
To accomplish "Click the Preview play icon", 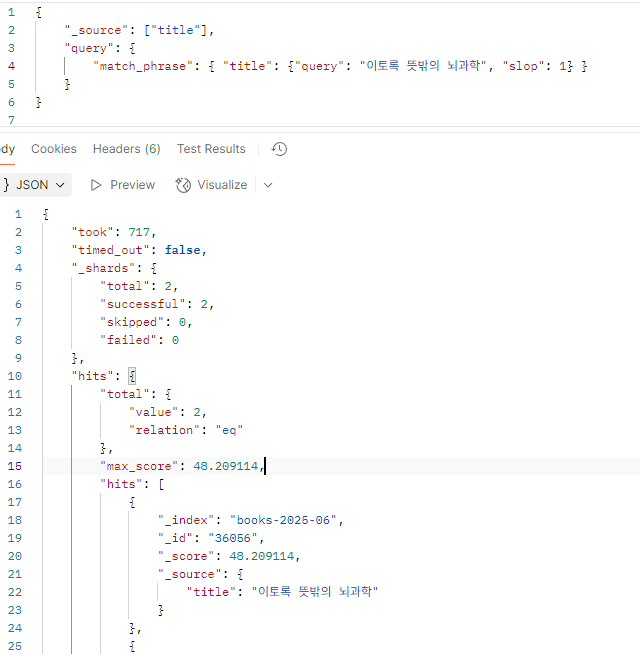I will pyautogui.click(x=96, y=185).
